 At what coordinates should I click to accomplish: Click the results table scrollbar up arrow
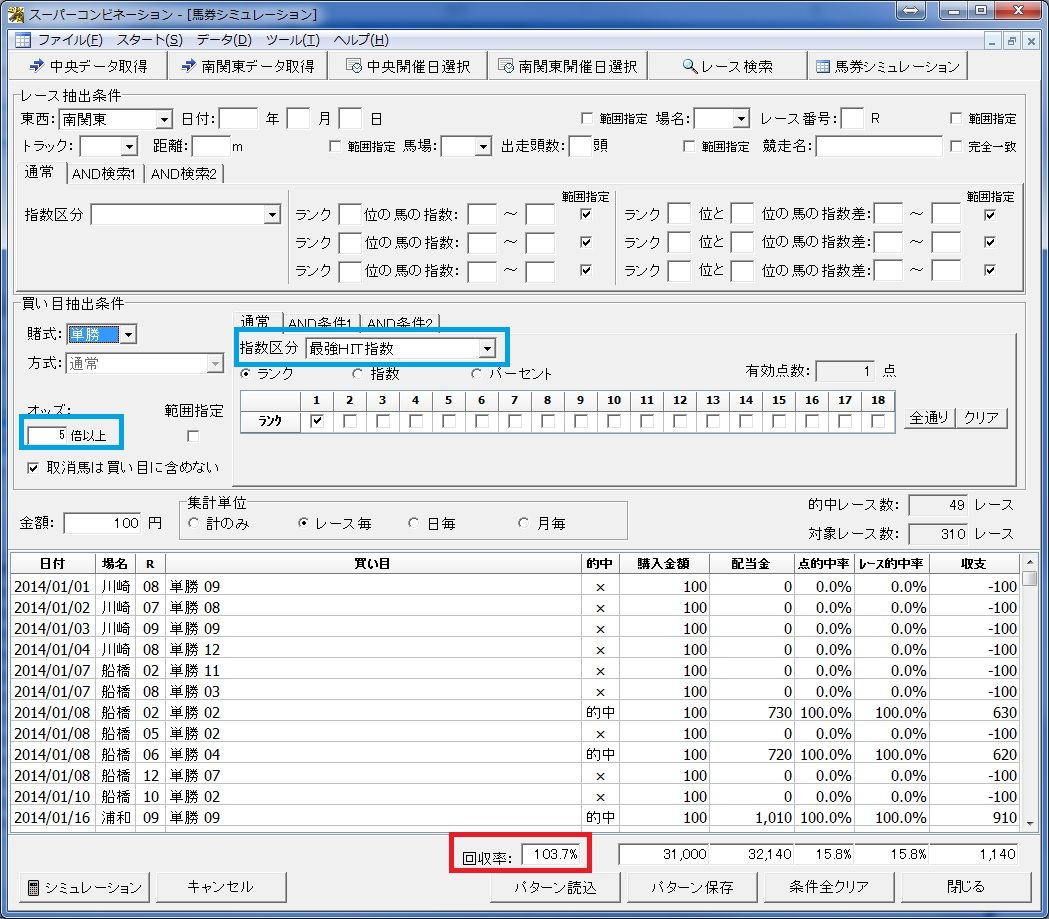pyautogui.click(x=1030, y=561)
